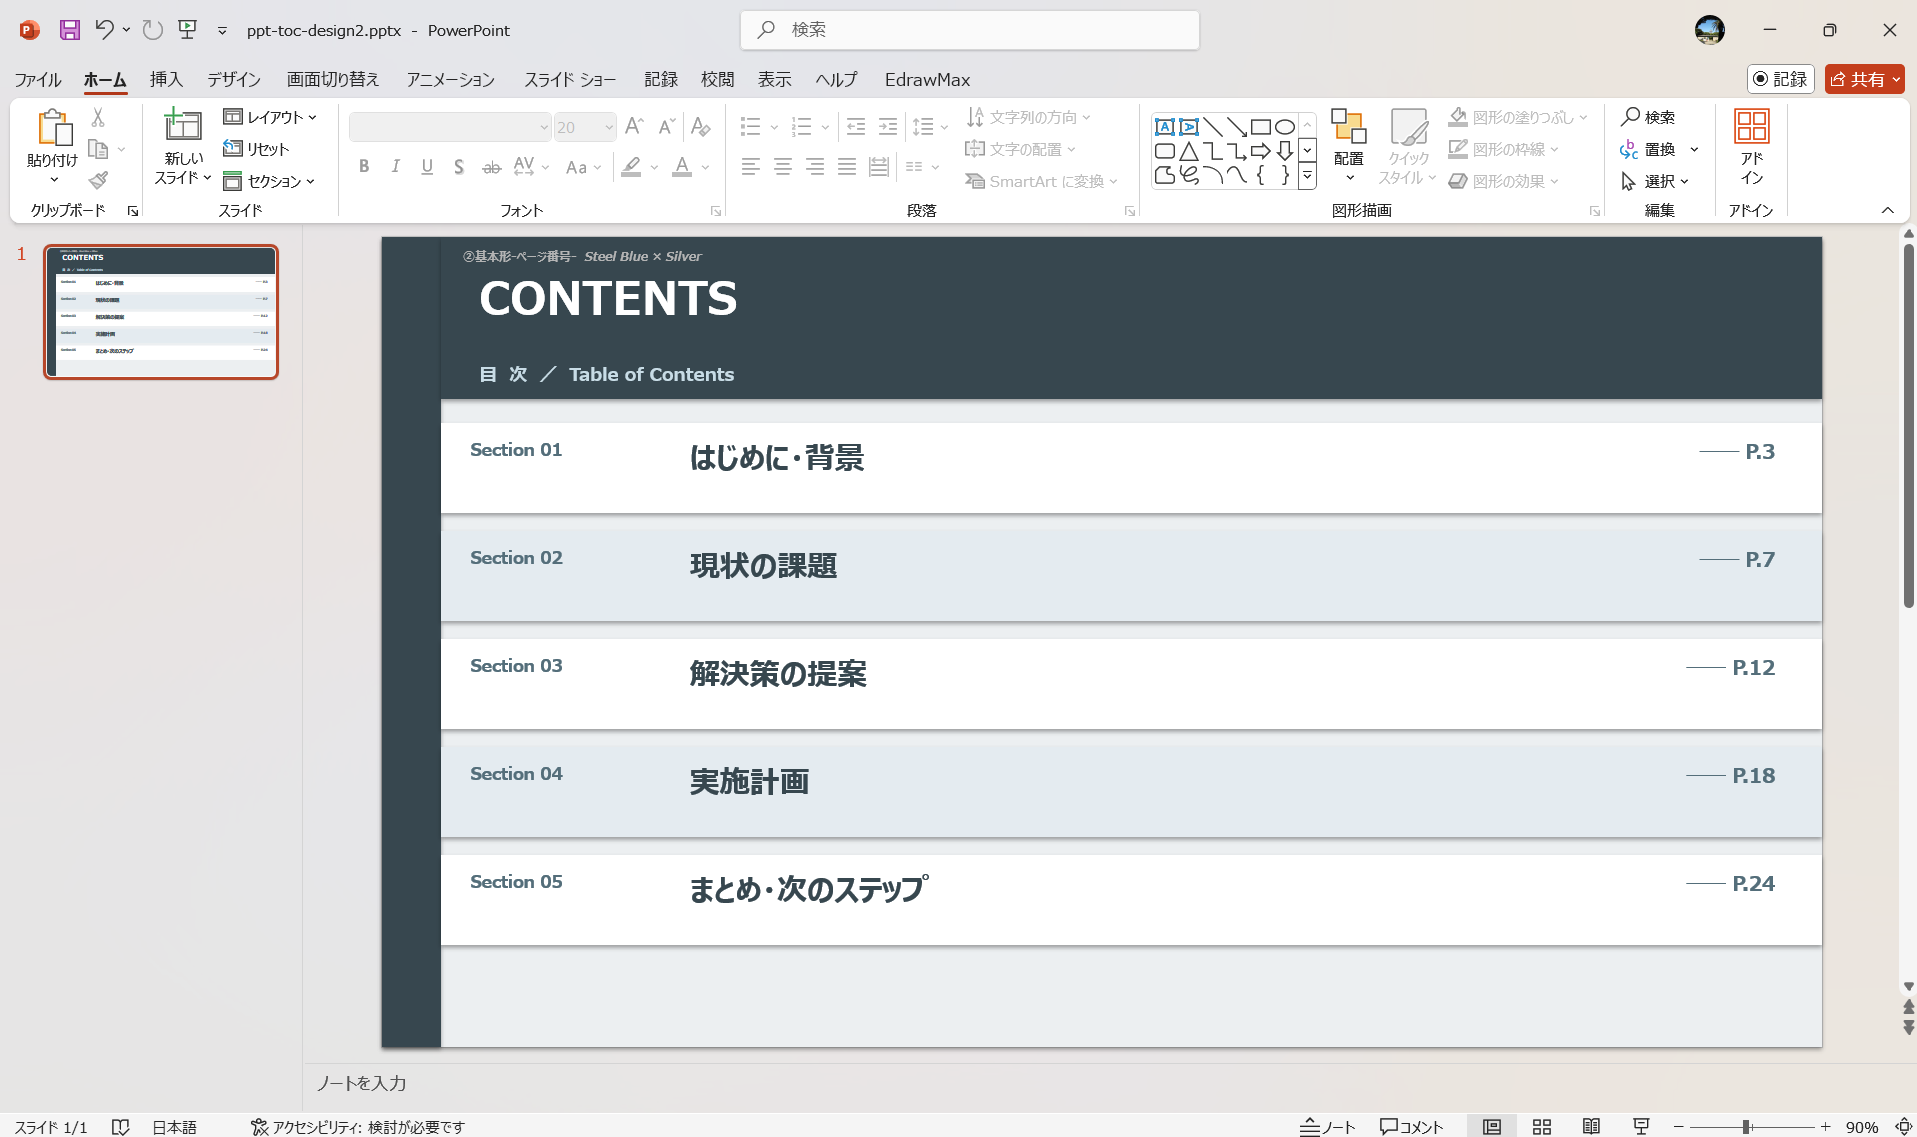Screen dimensions: 1917x1137
Task: Select slide 1 thumbnail
Action: pyautogui.click(x=161, y=312)
